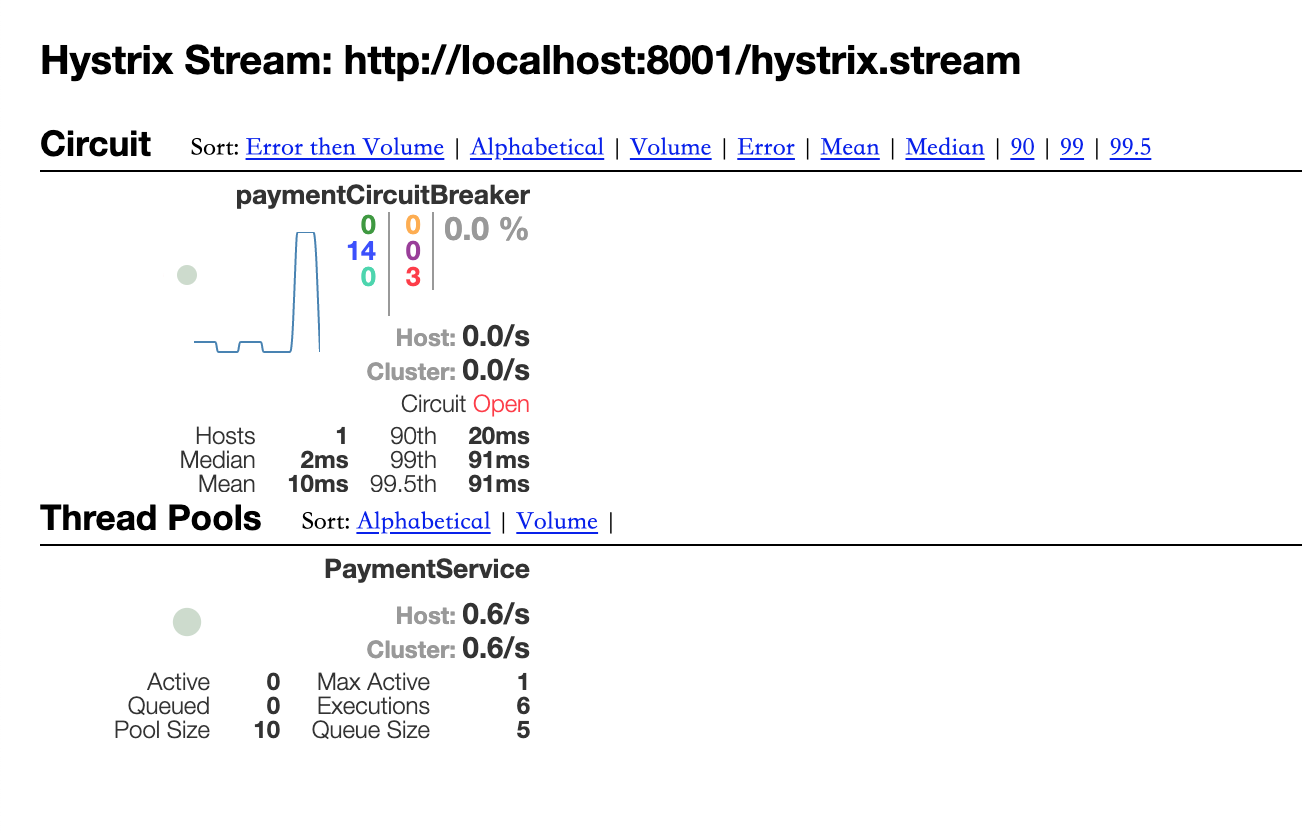
Task: Select the paymentCircuitBreaker circuit title
Action: 383,196
